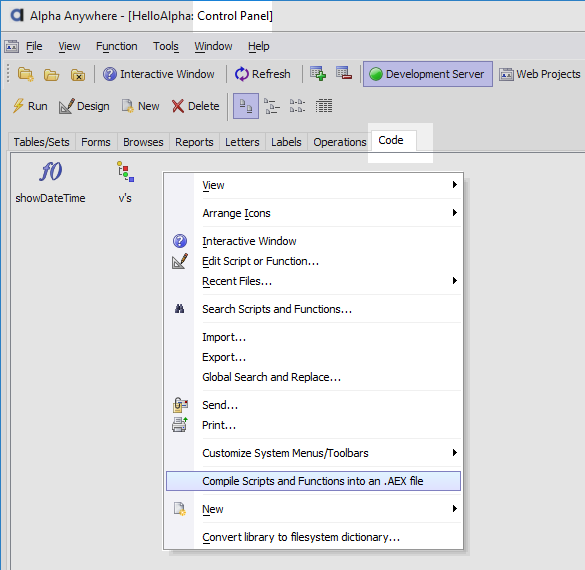Image resolution: width=585 pixels, height=570 pixels.
Task: Switch to the Labels tab
Action: click(286, 142)
